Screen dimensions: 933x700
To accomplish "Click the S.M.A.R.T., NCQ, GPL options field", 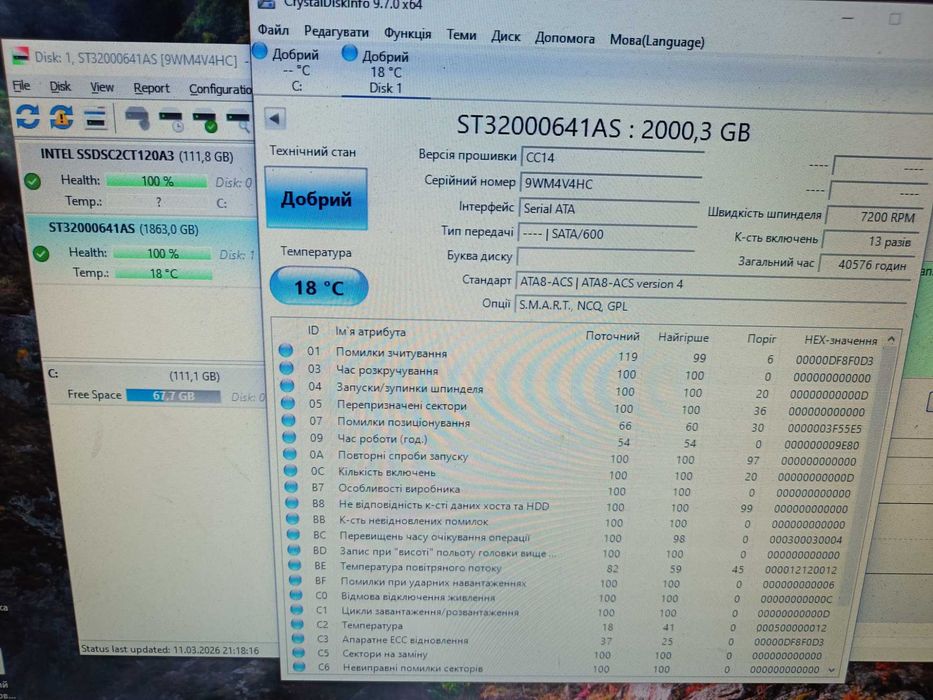I will (x=711, y=306).
